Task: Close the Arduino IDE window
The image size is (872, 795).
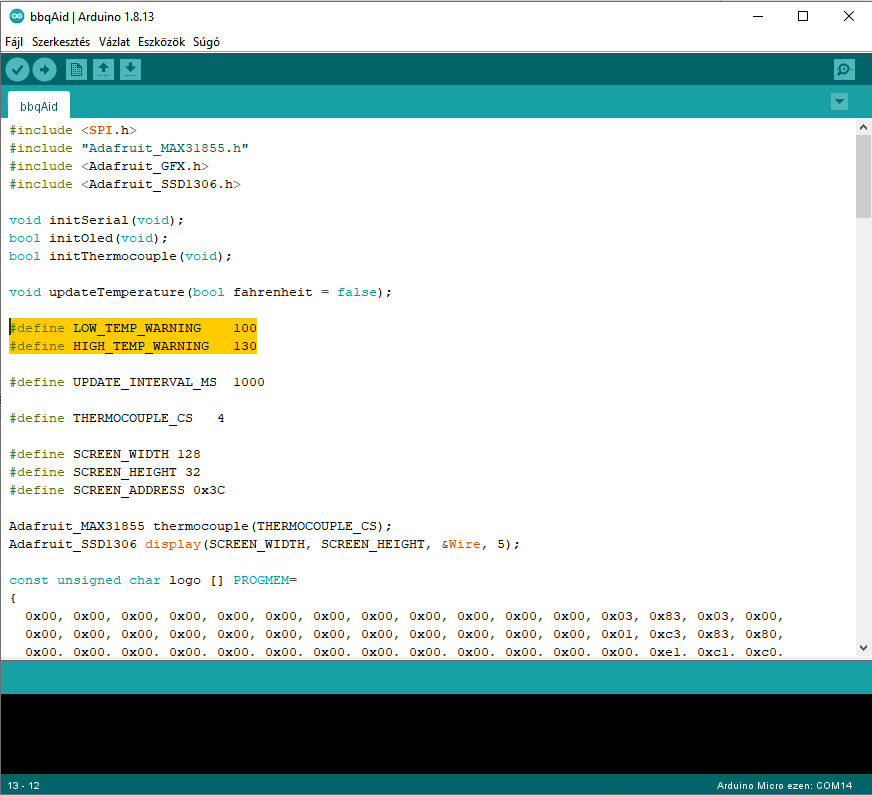Action: pyautogui.click(x=849, y=16)
